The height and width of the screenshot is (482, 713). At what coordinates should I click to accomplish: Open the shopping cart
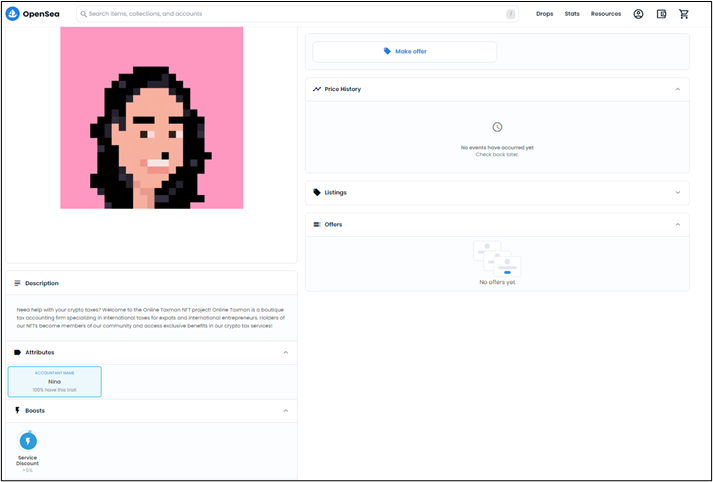click(684, 14)
